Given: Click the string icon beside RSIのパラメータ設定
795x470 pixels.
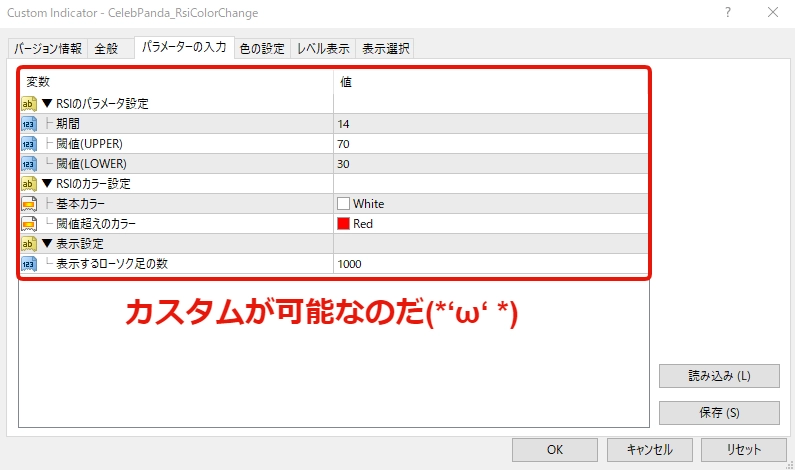Looking at the screenshot, I should coord(29,104).
